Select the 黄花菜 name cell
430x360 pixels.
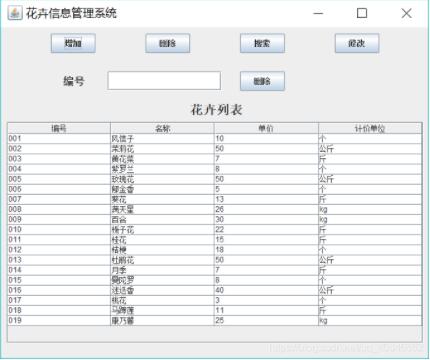click(162, 159)
